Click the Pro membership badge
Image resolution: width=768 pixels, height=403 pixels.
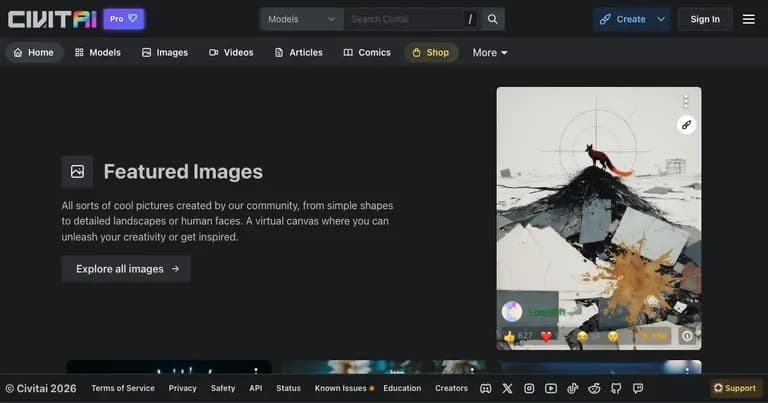pyautogui.click(x=123, y=19)
